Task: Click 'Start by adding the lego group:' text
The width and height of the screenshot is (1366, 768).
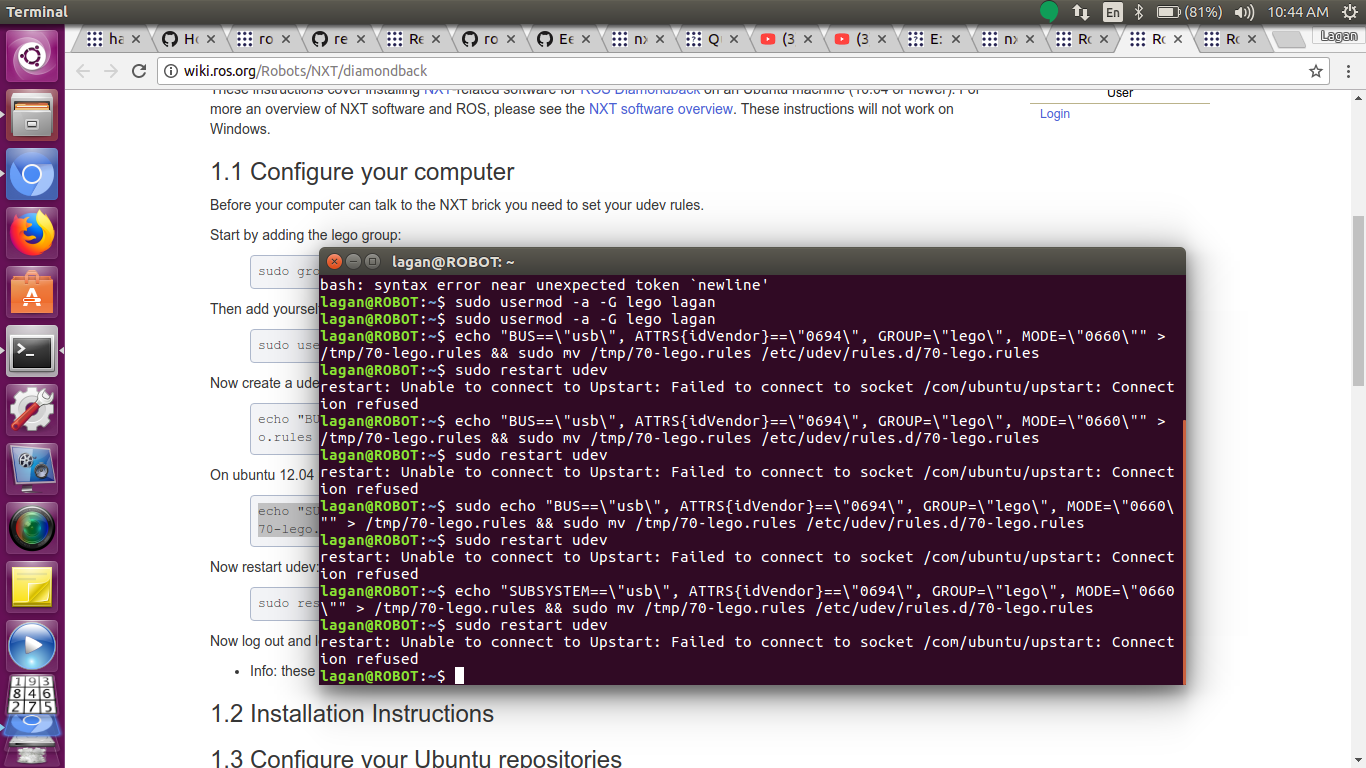Action: pos(305,235)
